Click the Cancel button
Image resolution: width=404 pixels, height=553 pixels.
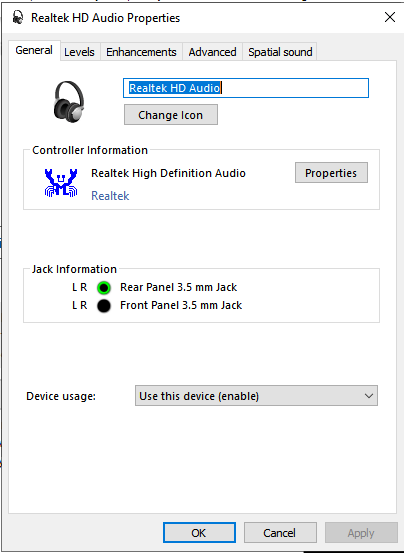280,533
